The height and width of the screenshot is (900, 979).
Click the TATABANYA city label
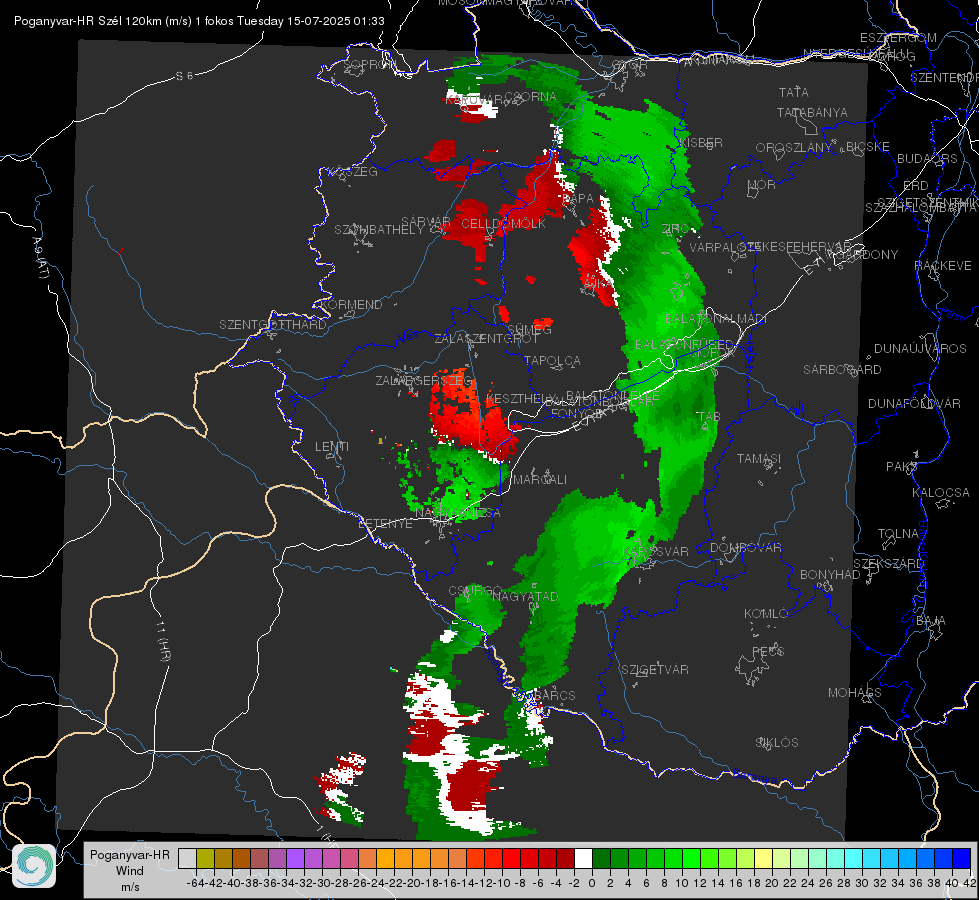tap(812, 112)
